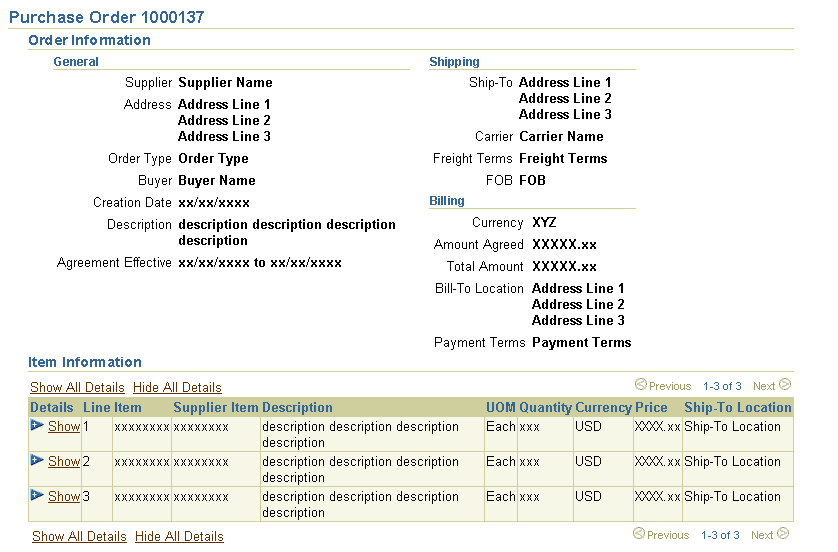
Task: Click top Hide All Details link
Action: [x=177, y=387]
